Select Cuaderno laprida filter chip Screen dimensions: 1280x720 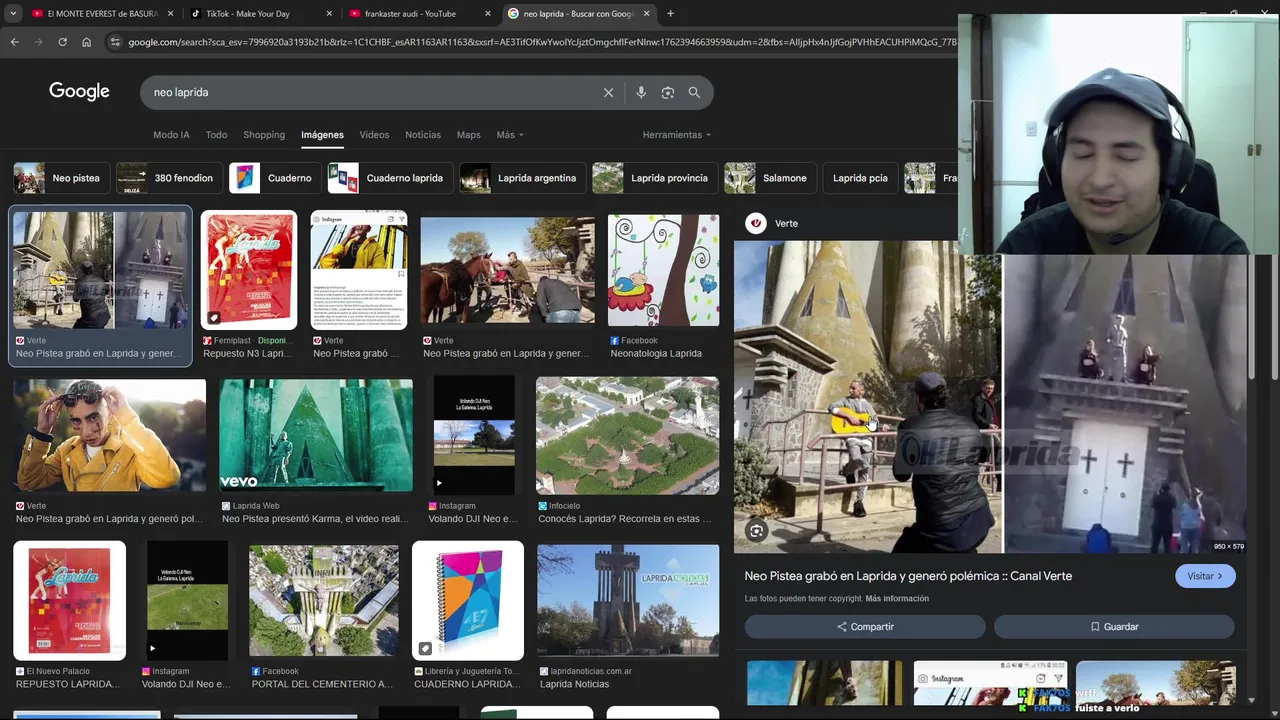(389, 178)
